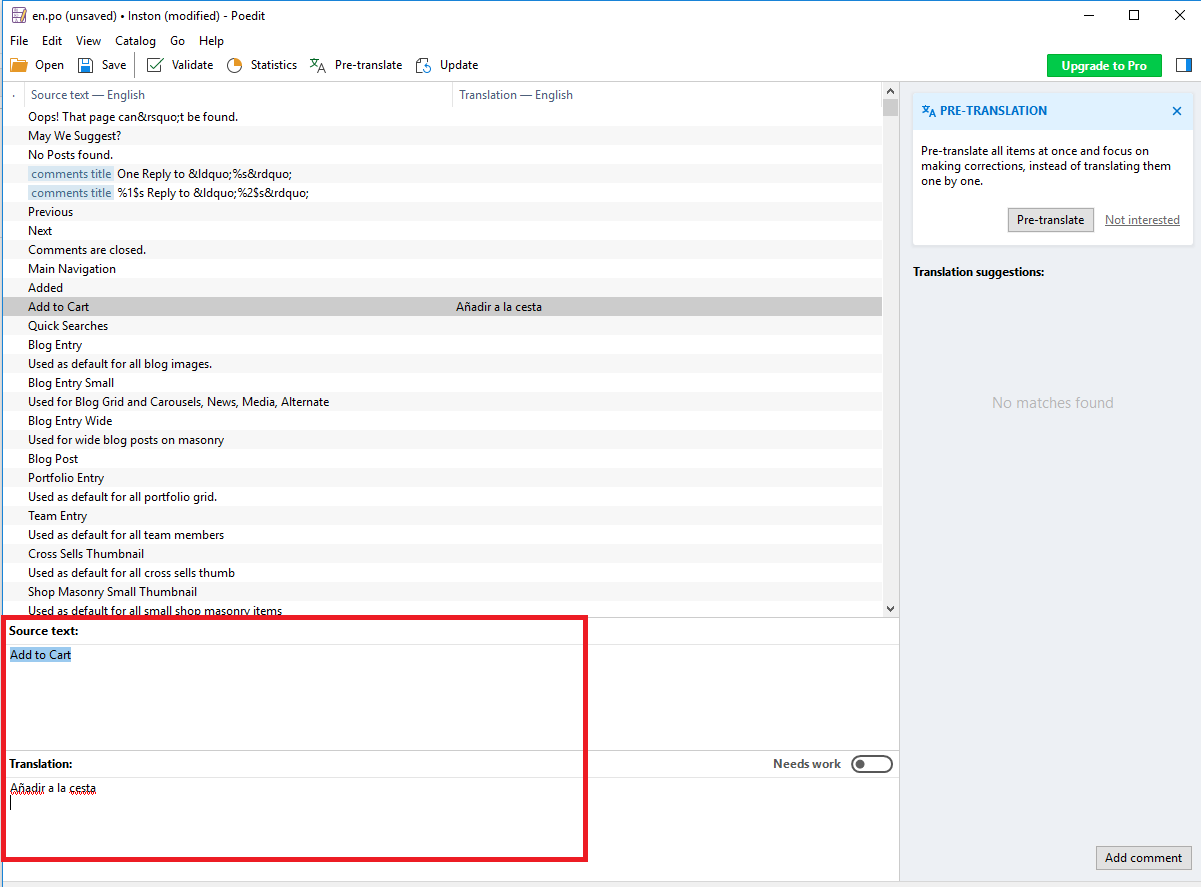This screenshot has height=887, width=1201.
Task: Close the Pre-translation banner
Action: coord(1177,111)
